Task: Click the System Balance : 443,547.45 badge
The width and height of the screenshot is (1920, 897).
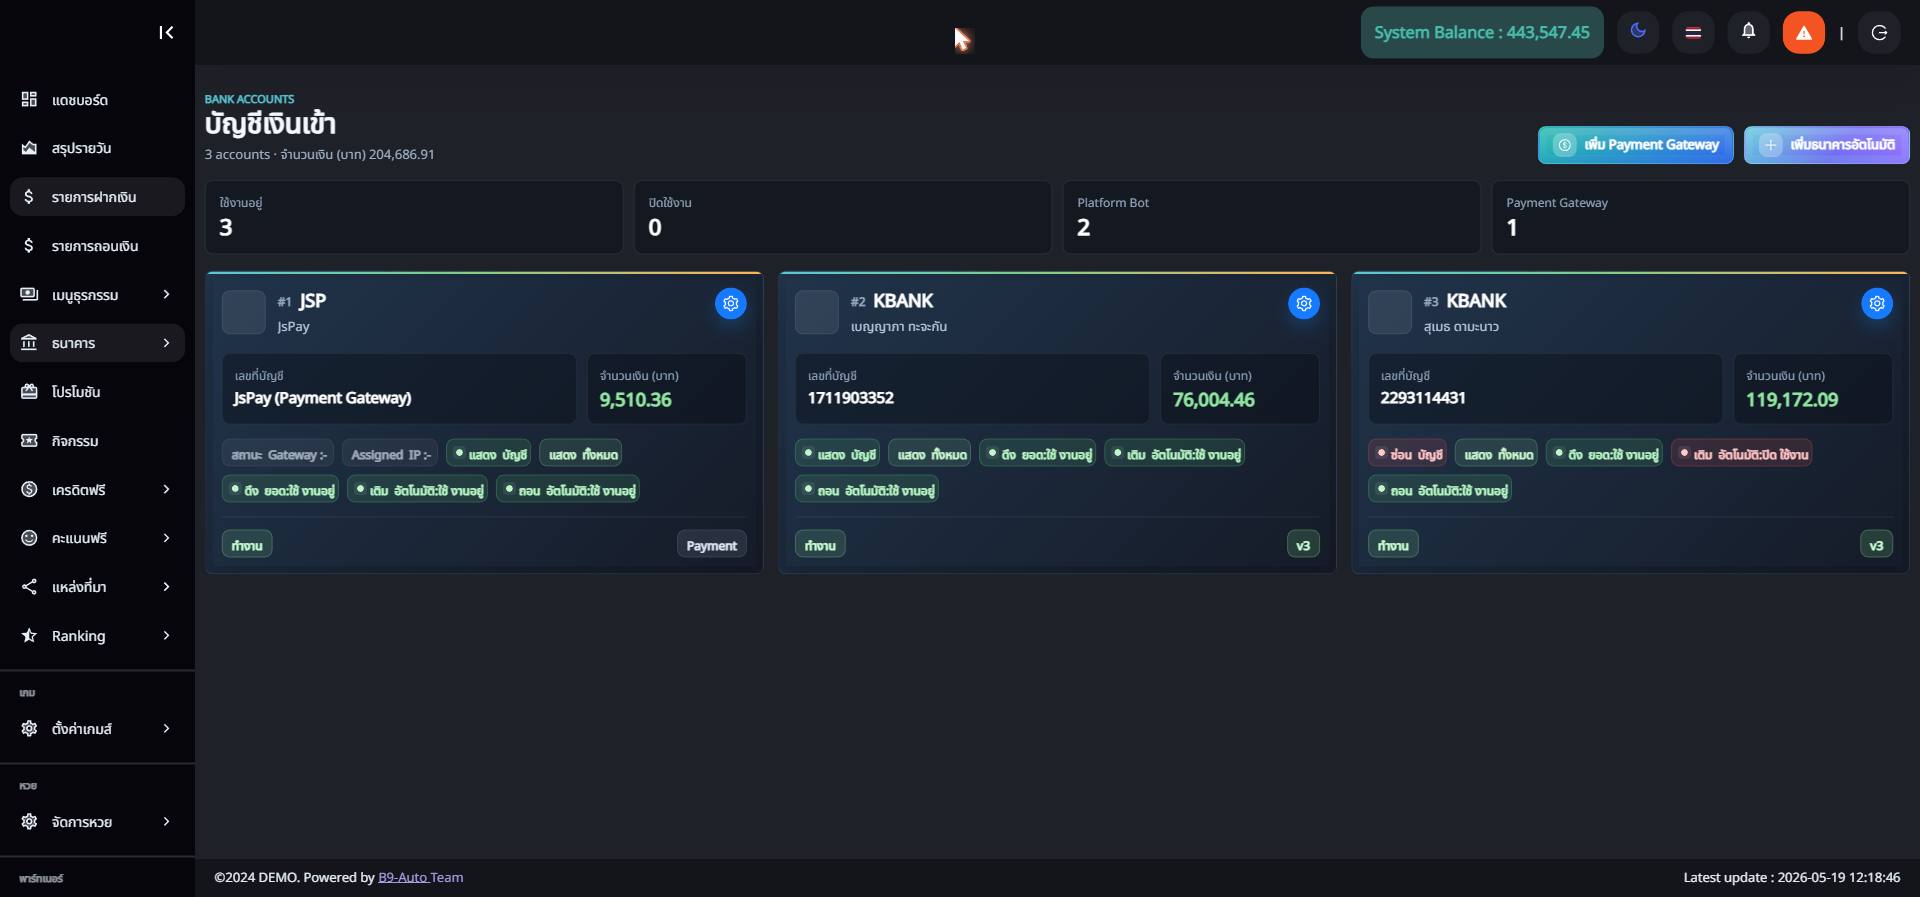Action: (1482, 33)
